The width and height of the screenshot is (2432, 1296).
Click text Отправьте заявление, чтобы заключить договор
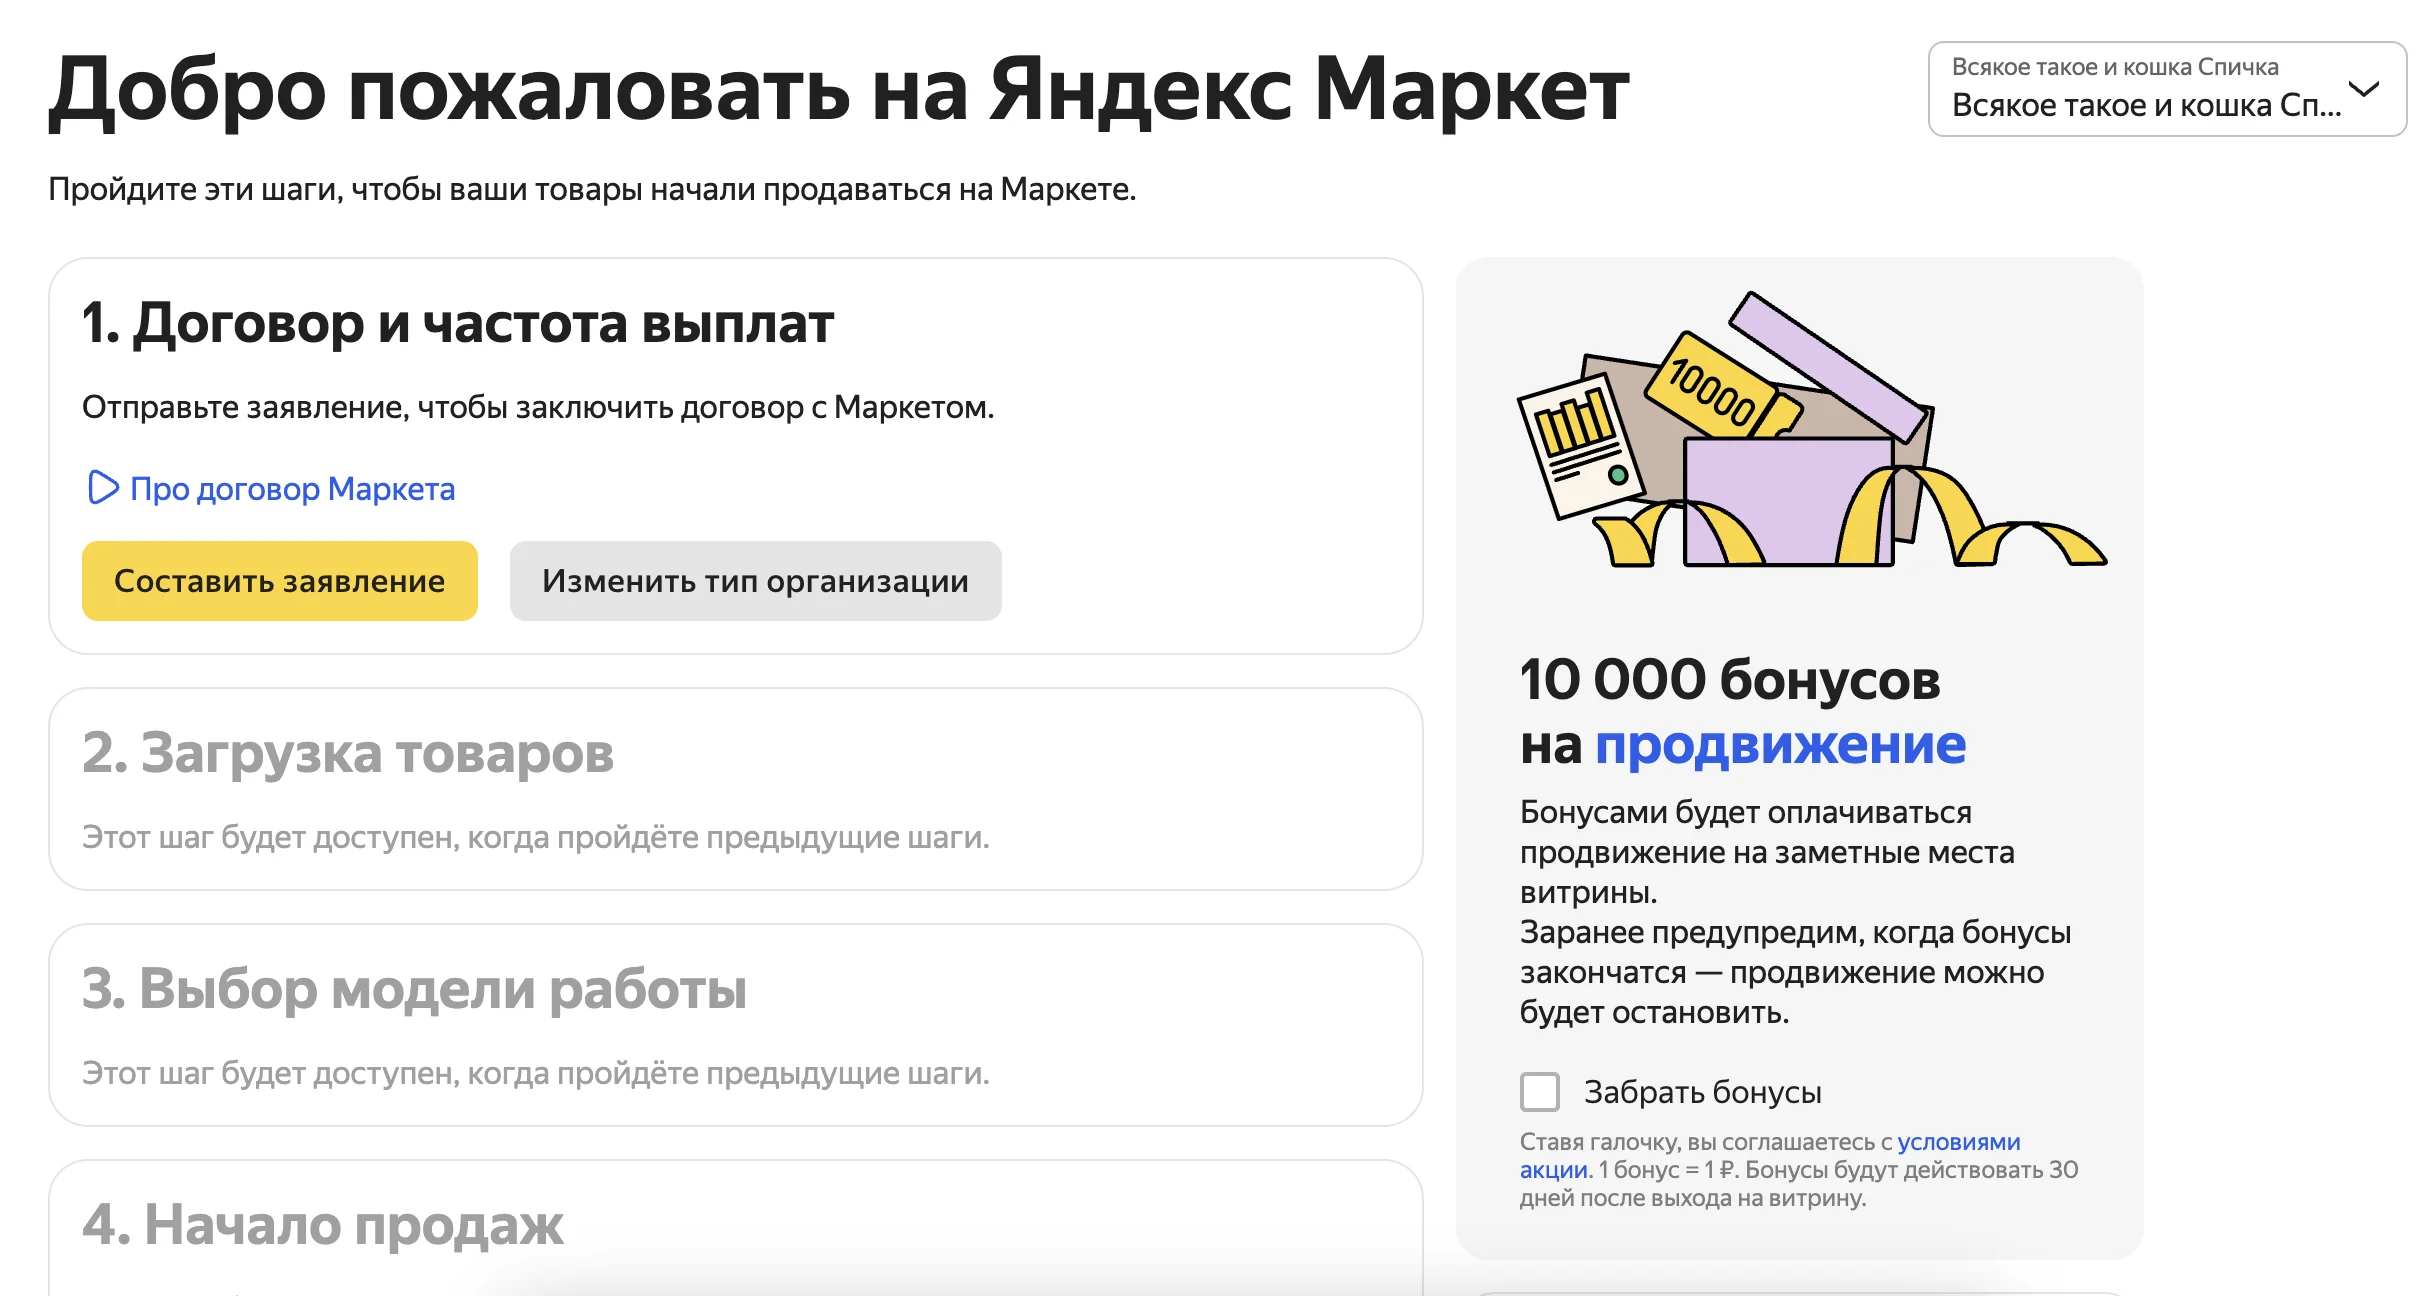pos(538,407)
